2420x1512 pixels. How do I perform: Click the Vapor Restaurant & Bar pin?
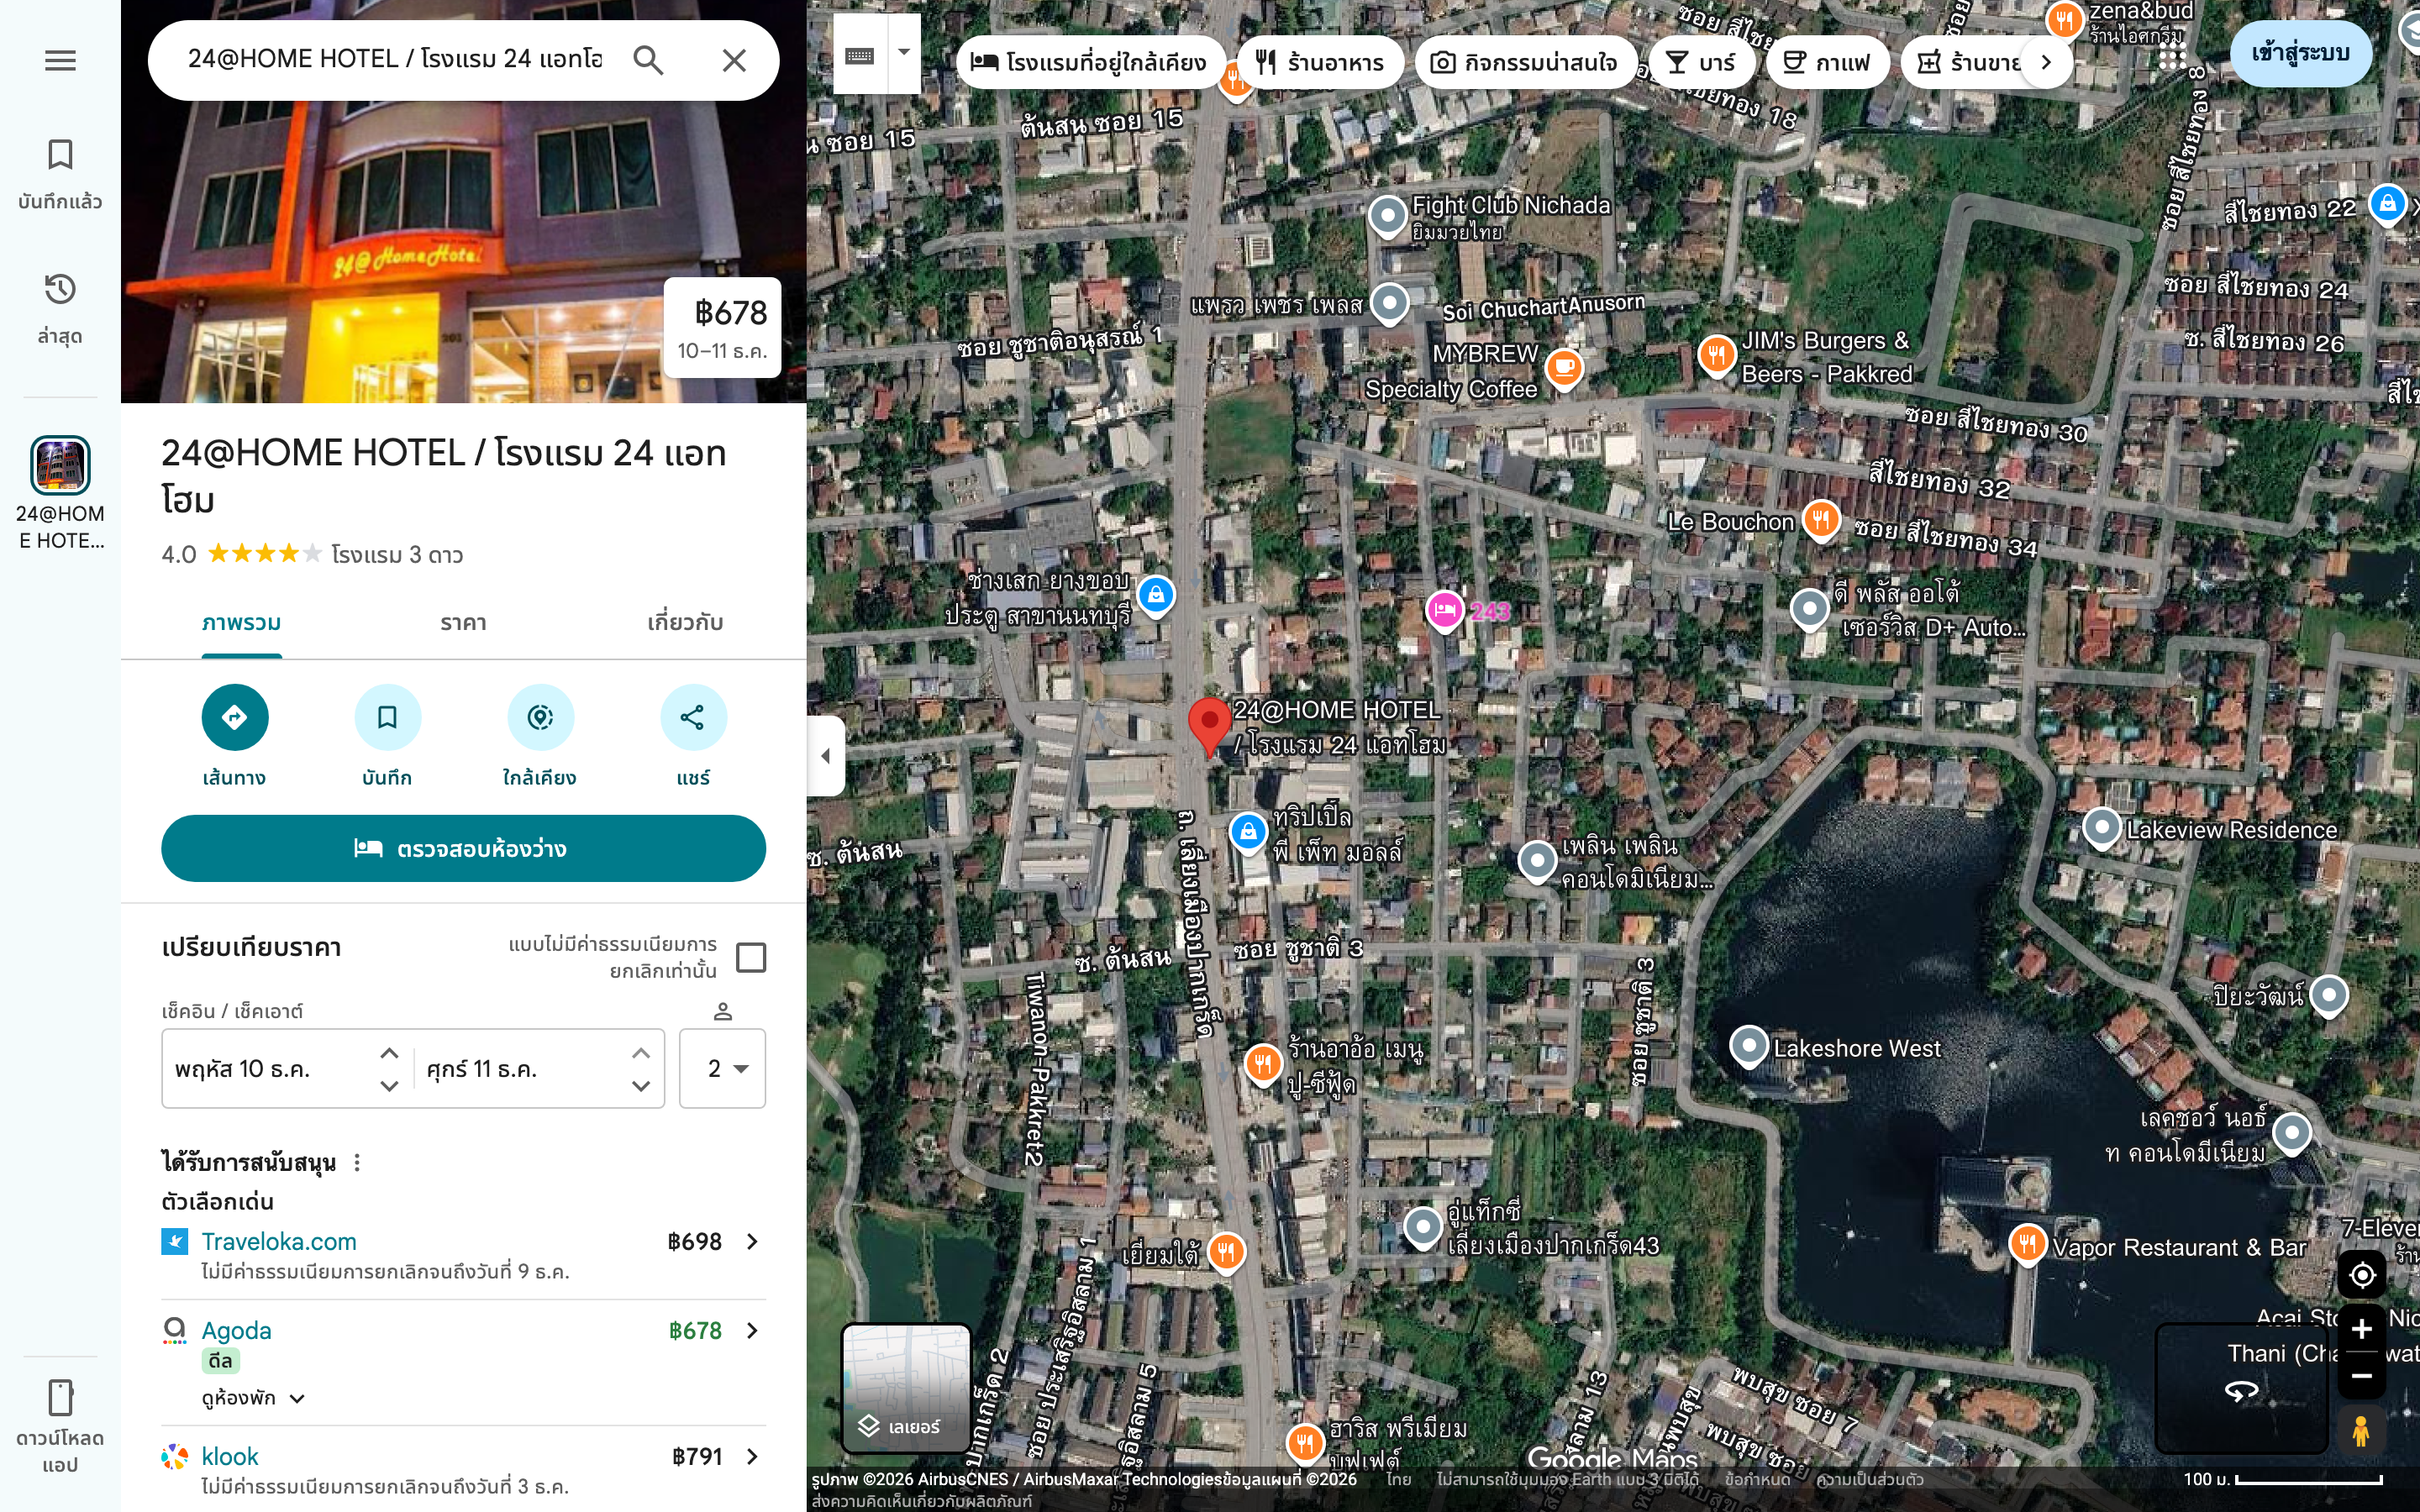click(x=2027, y=1245)
